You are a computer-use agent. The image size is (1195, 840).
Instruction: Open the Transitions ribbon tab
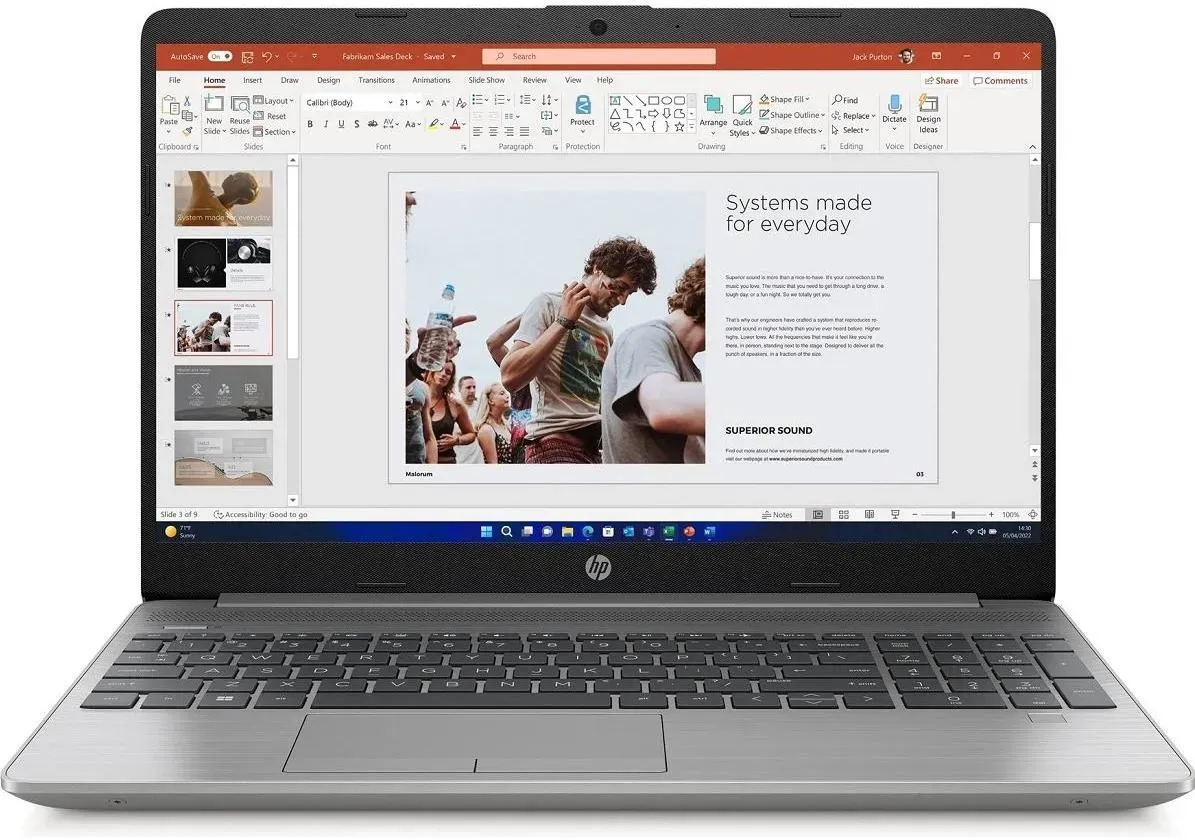(x=376, y=80)
